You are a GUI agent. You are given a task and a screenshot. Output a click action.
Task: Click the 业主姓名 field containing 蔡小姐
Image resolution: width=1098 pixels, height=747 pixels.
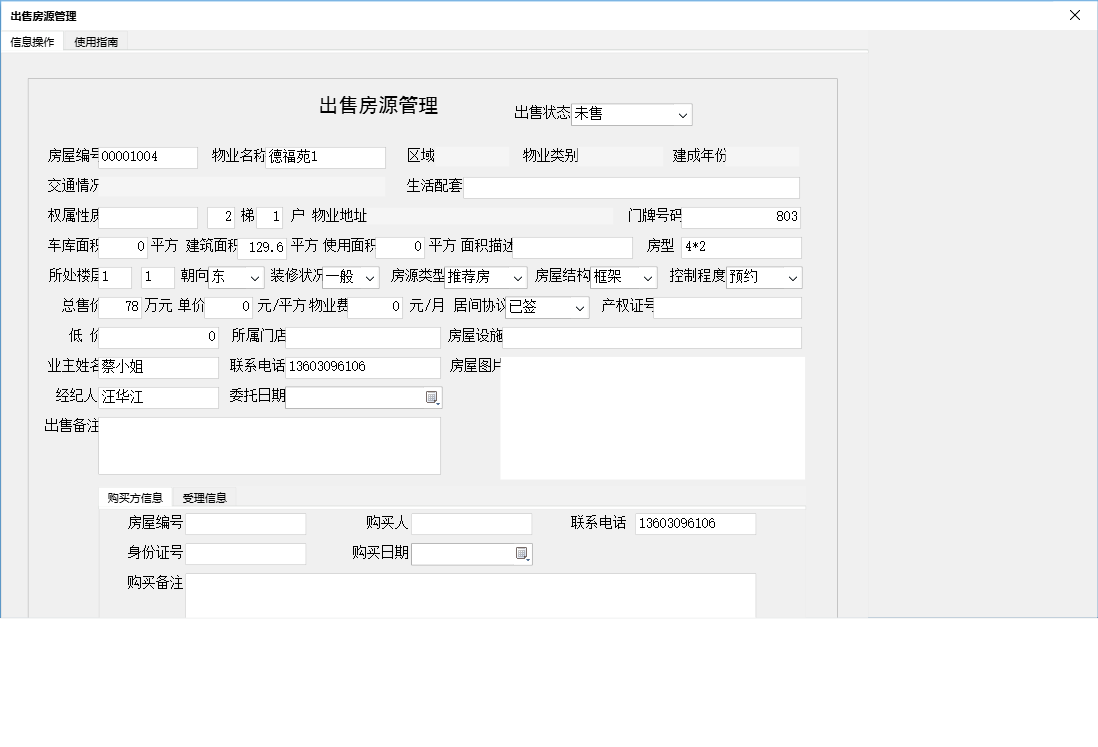(x=158, y=368)
